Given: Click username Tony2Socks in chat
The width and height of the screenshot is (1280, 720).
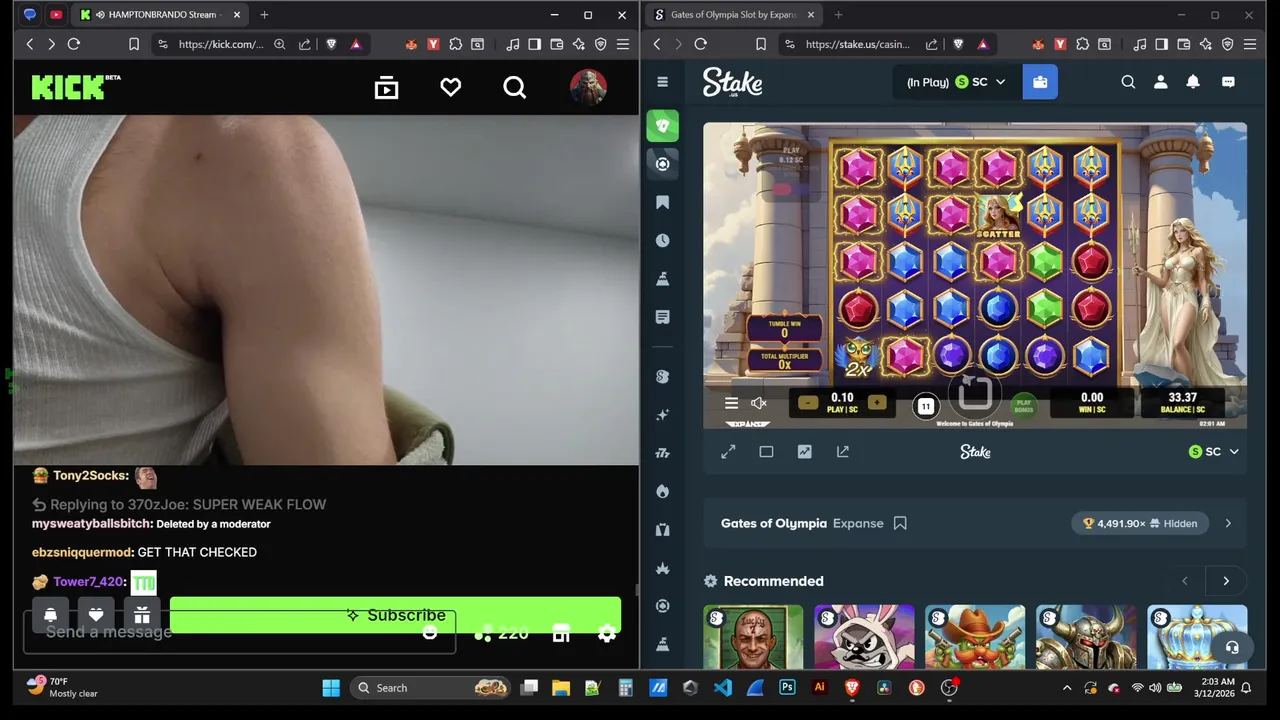Looking at the screenshot, I should [x=91, y=475].
